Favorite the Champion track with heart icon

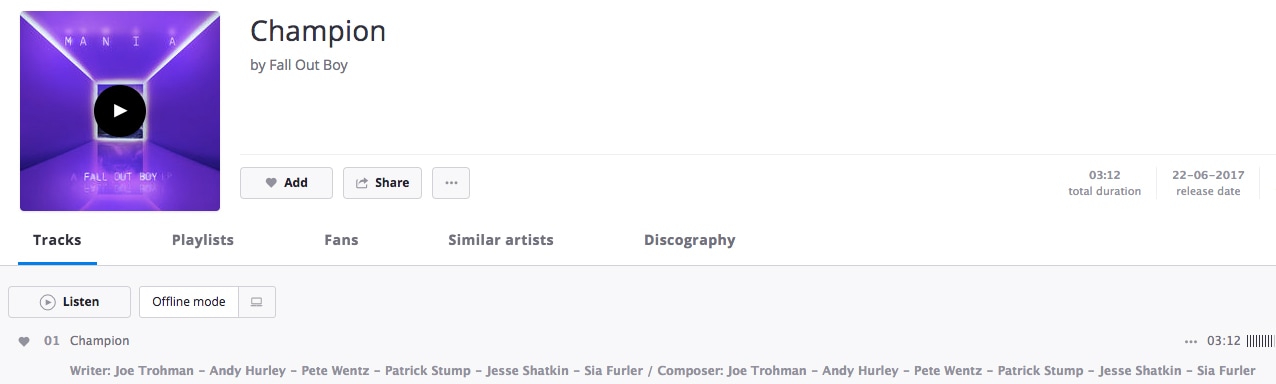coord(24,341)
